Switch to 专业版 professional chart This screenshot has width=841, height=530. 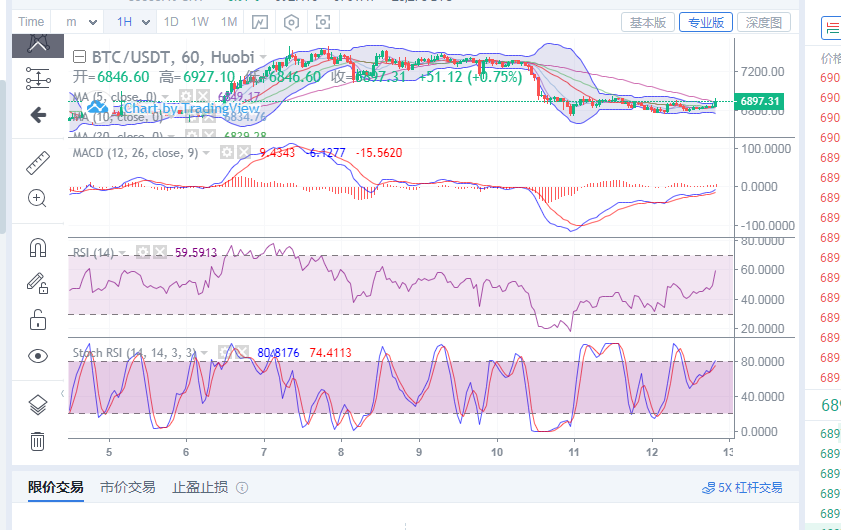click(x=706, y=23)
